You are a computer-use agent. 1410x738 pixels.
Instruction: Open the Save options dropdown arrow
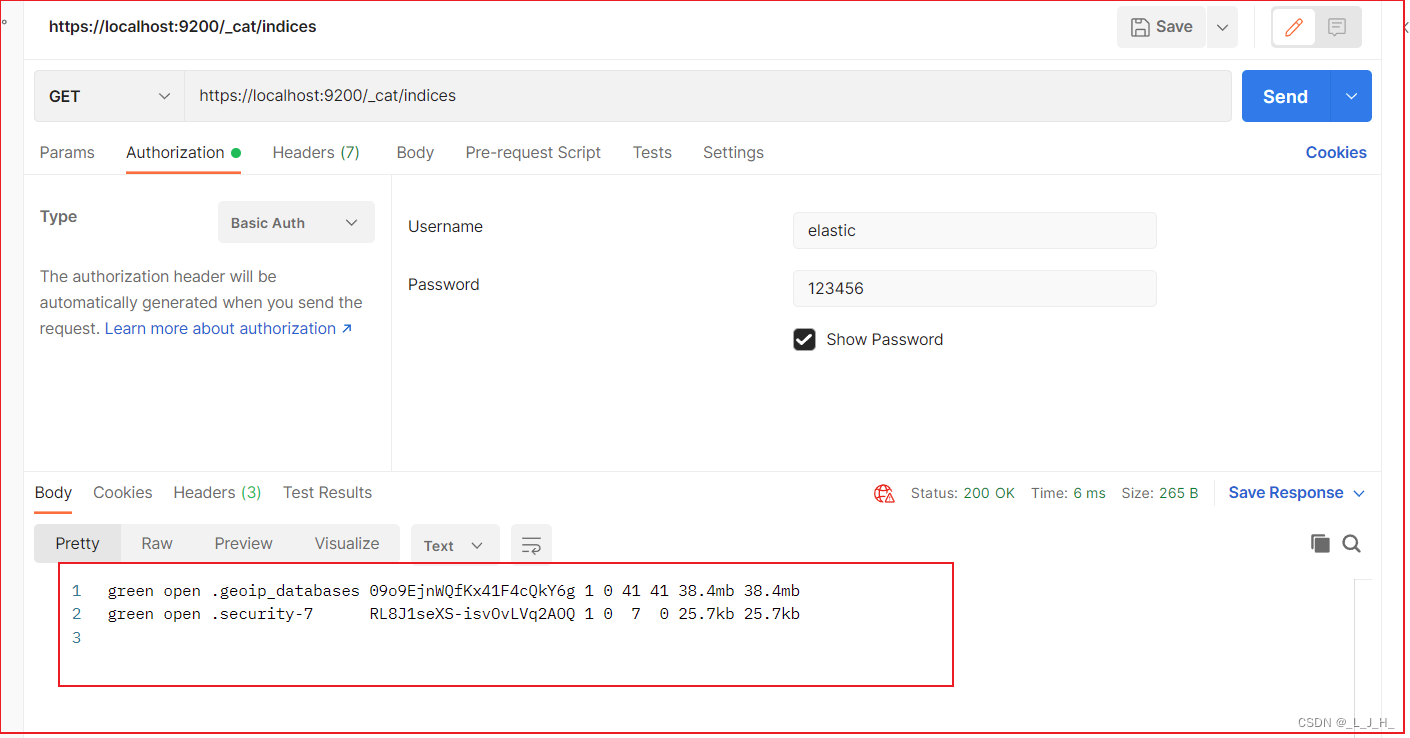(x=1222, y=27)
